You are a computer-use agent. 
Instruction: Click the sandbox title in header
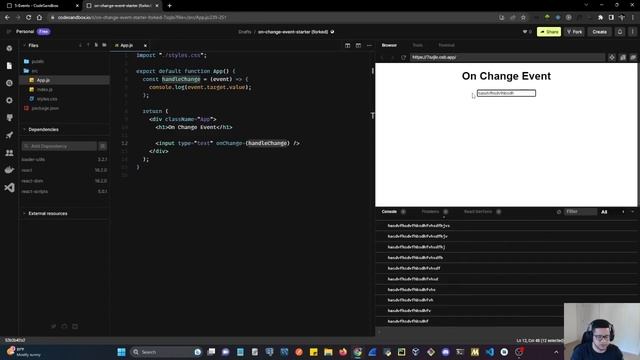pos(293,32)
